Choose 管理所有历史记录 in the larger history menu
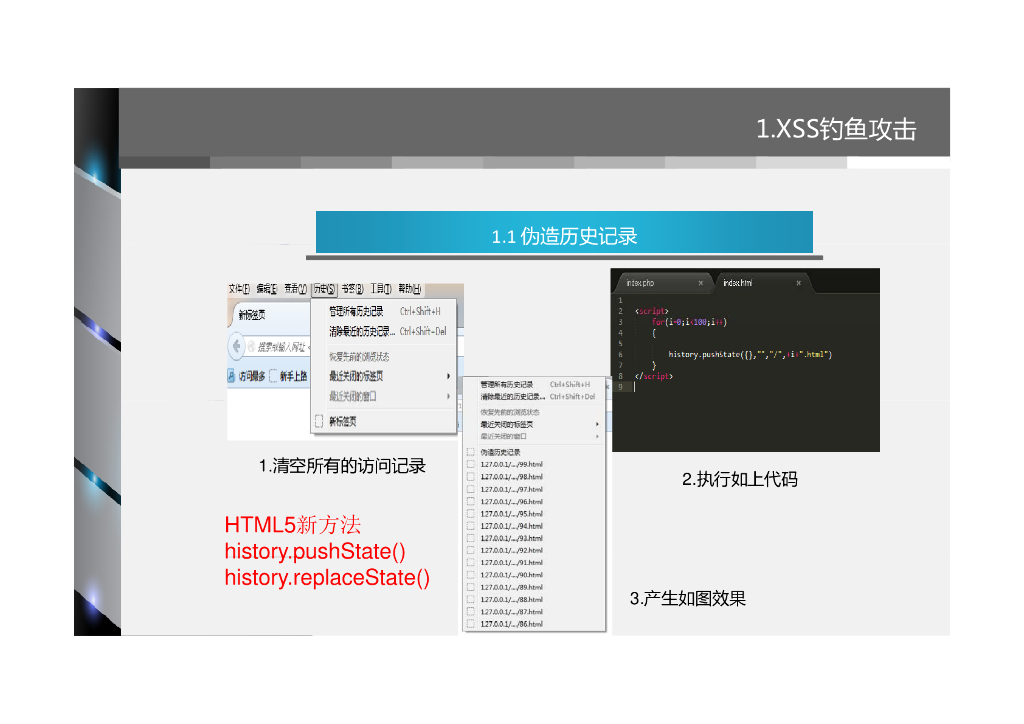The height and width of the screenshot is (724, 1024). (384, 311)
